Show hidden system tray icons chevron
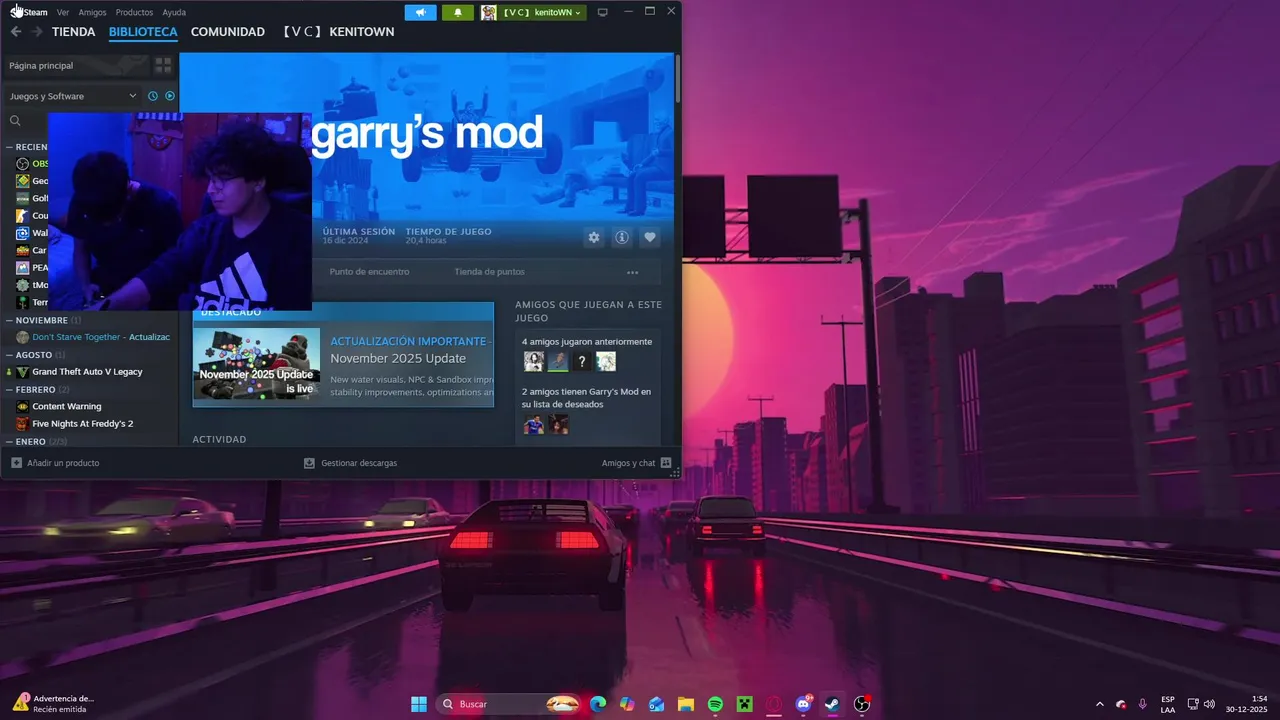Image resolution: width=1280 pixels, height=720 pixels. point(1100,704)
